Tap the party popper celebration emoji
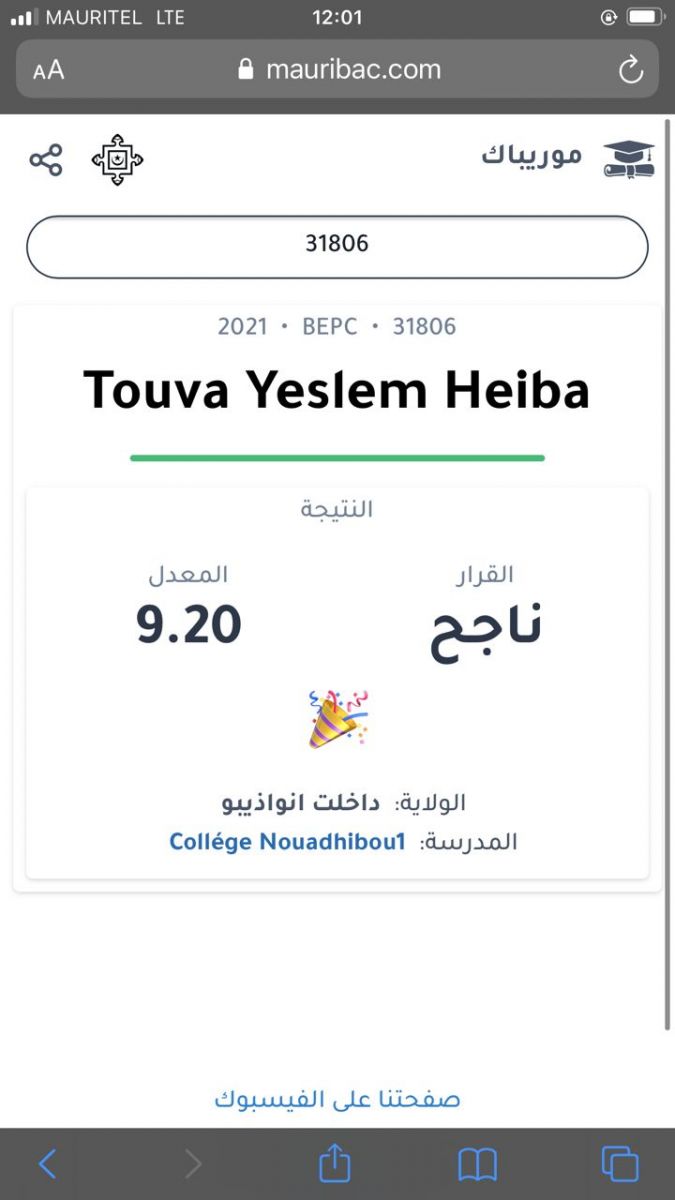 pyautogui.click(x=338, y=718)
